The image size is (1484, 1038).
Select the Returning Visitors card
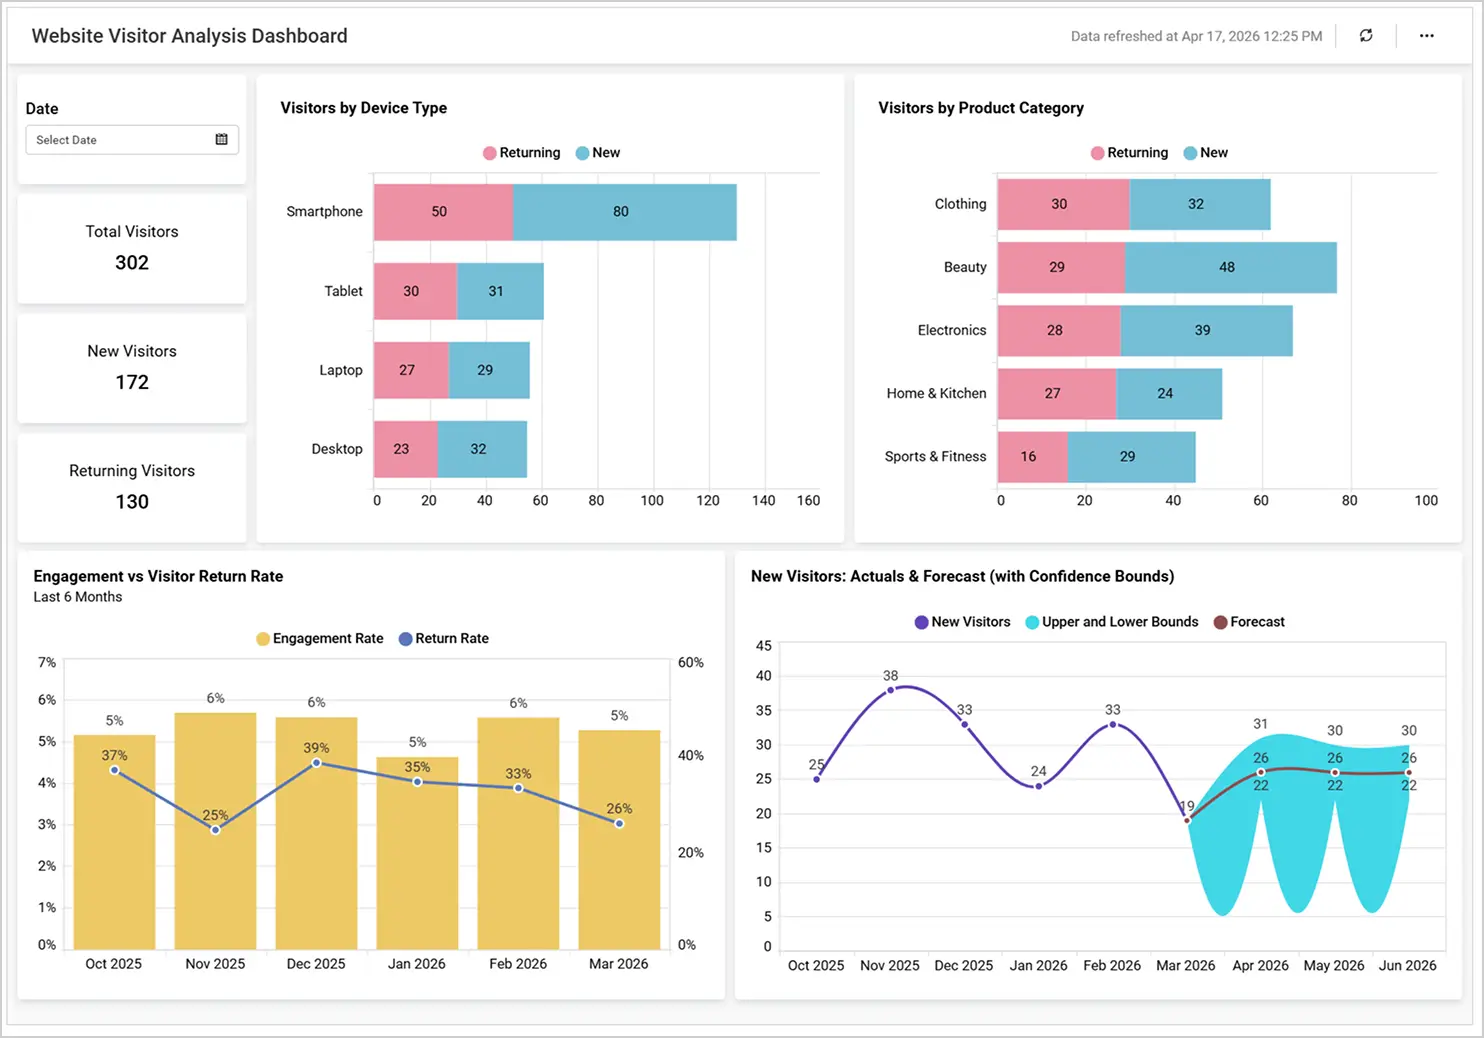click(131, 488)
